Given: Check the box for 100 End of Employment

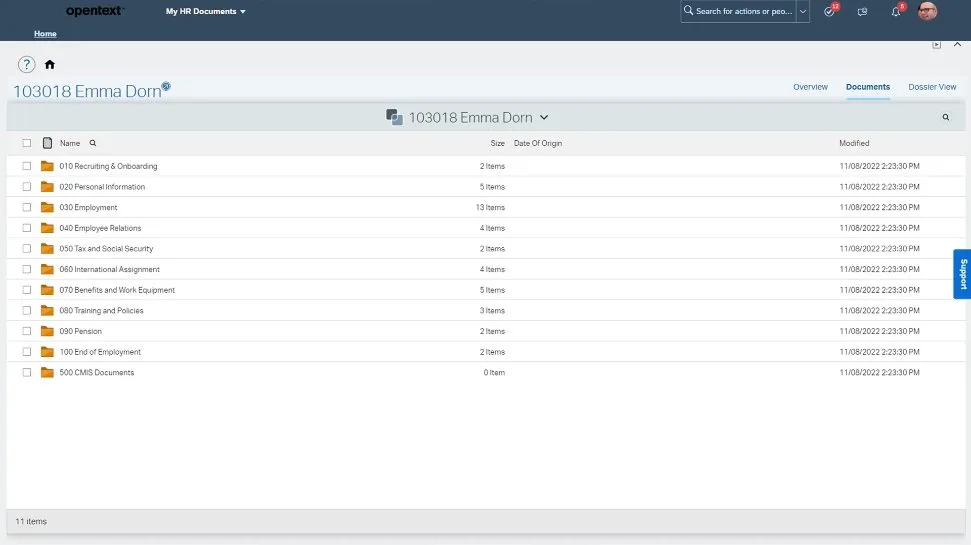Looking at the screenshot, I should tap(27, 352).
